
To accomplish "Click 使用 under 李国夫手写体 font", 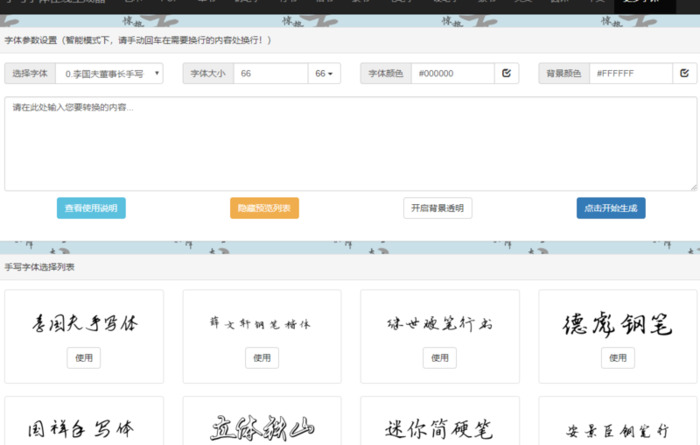I will point(84,358).
